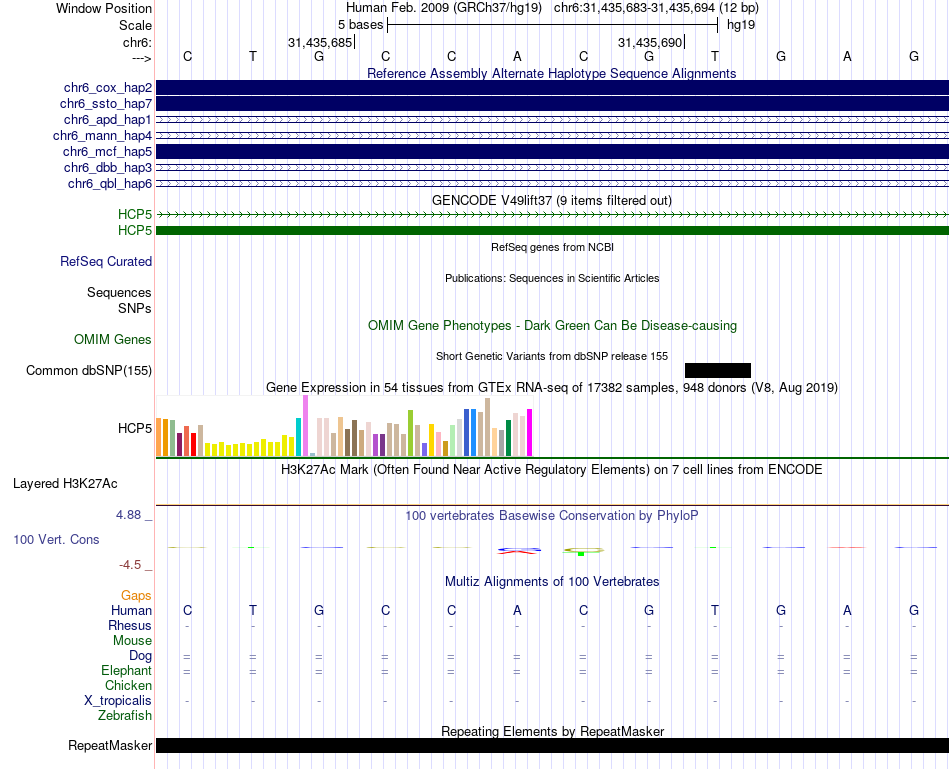This screenshot has width=950, height=769.
Task: Click the black dbSNP variant block
Action: [x=717, y=370]
